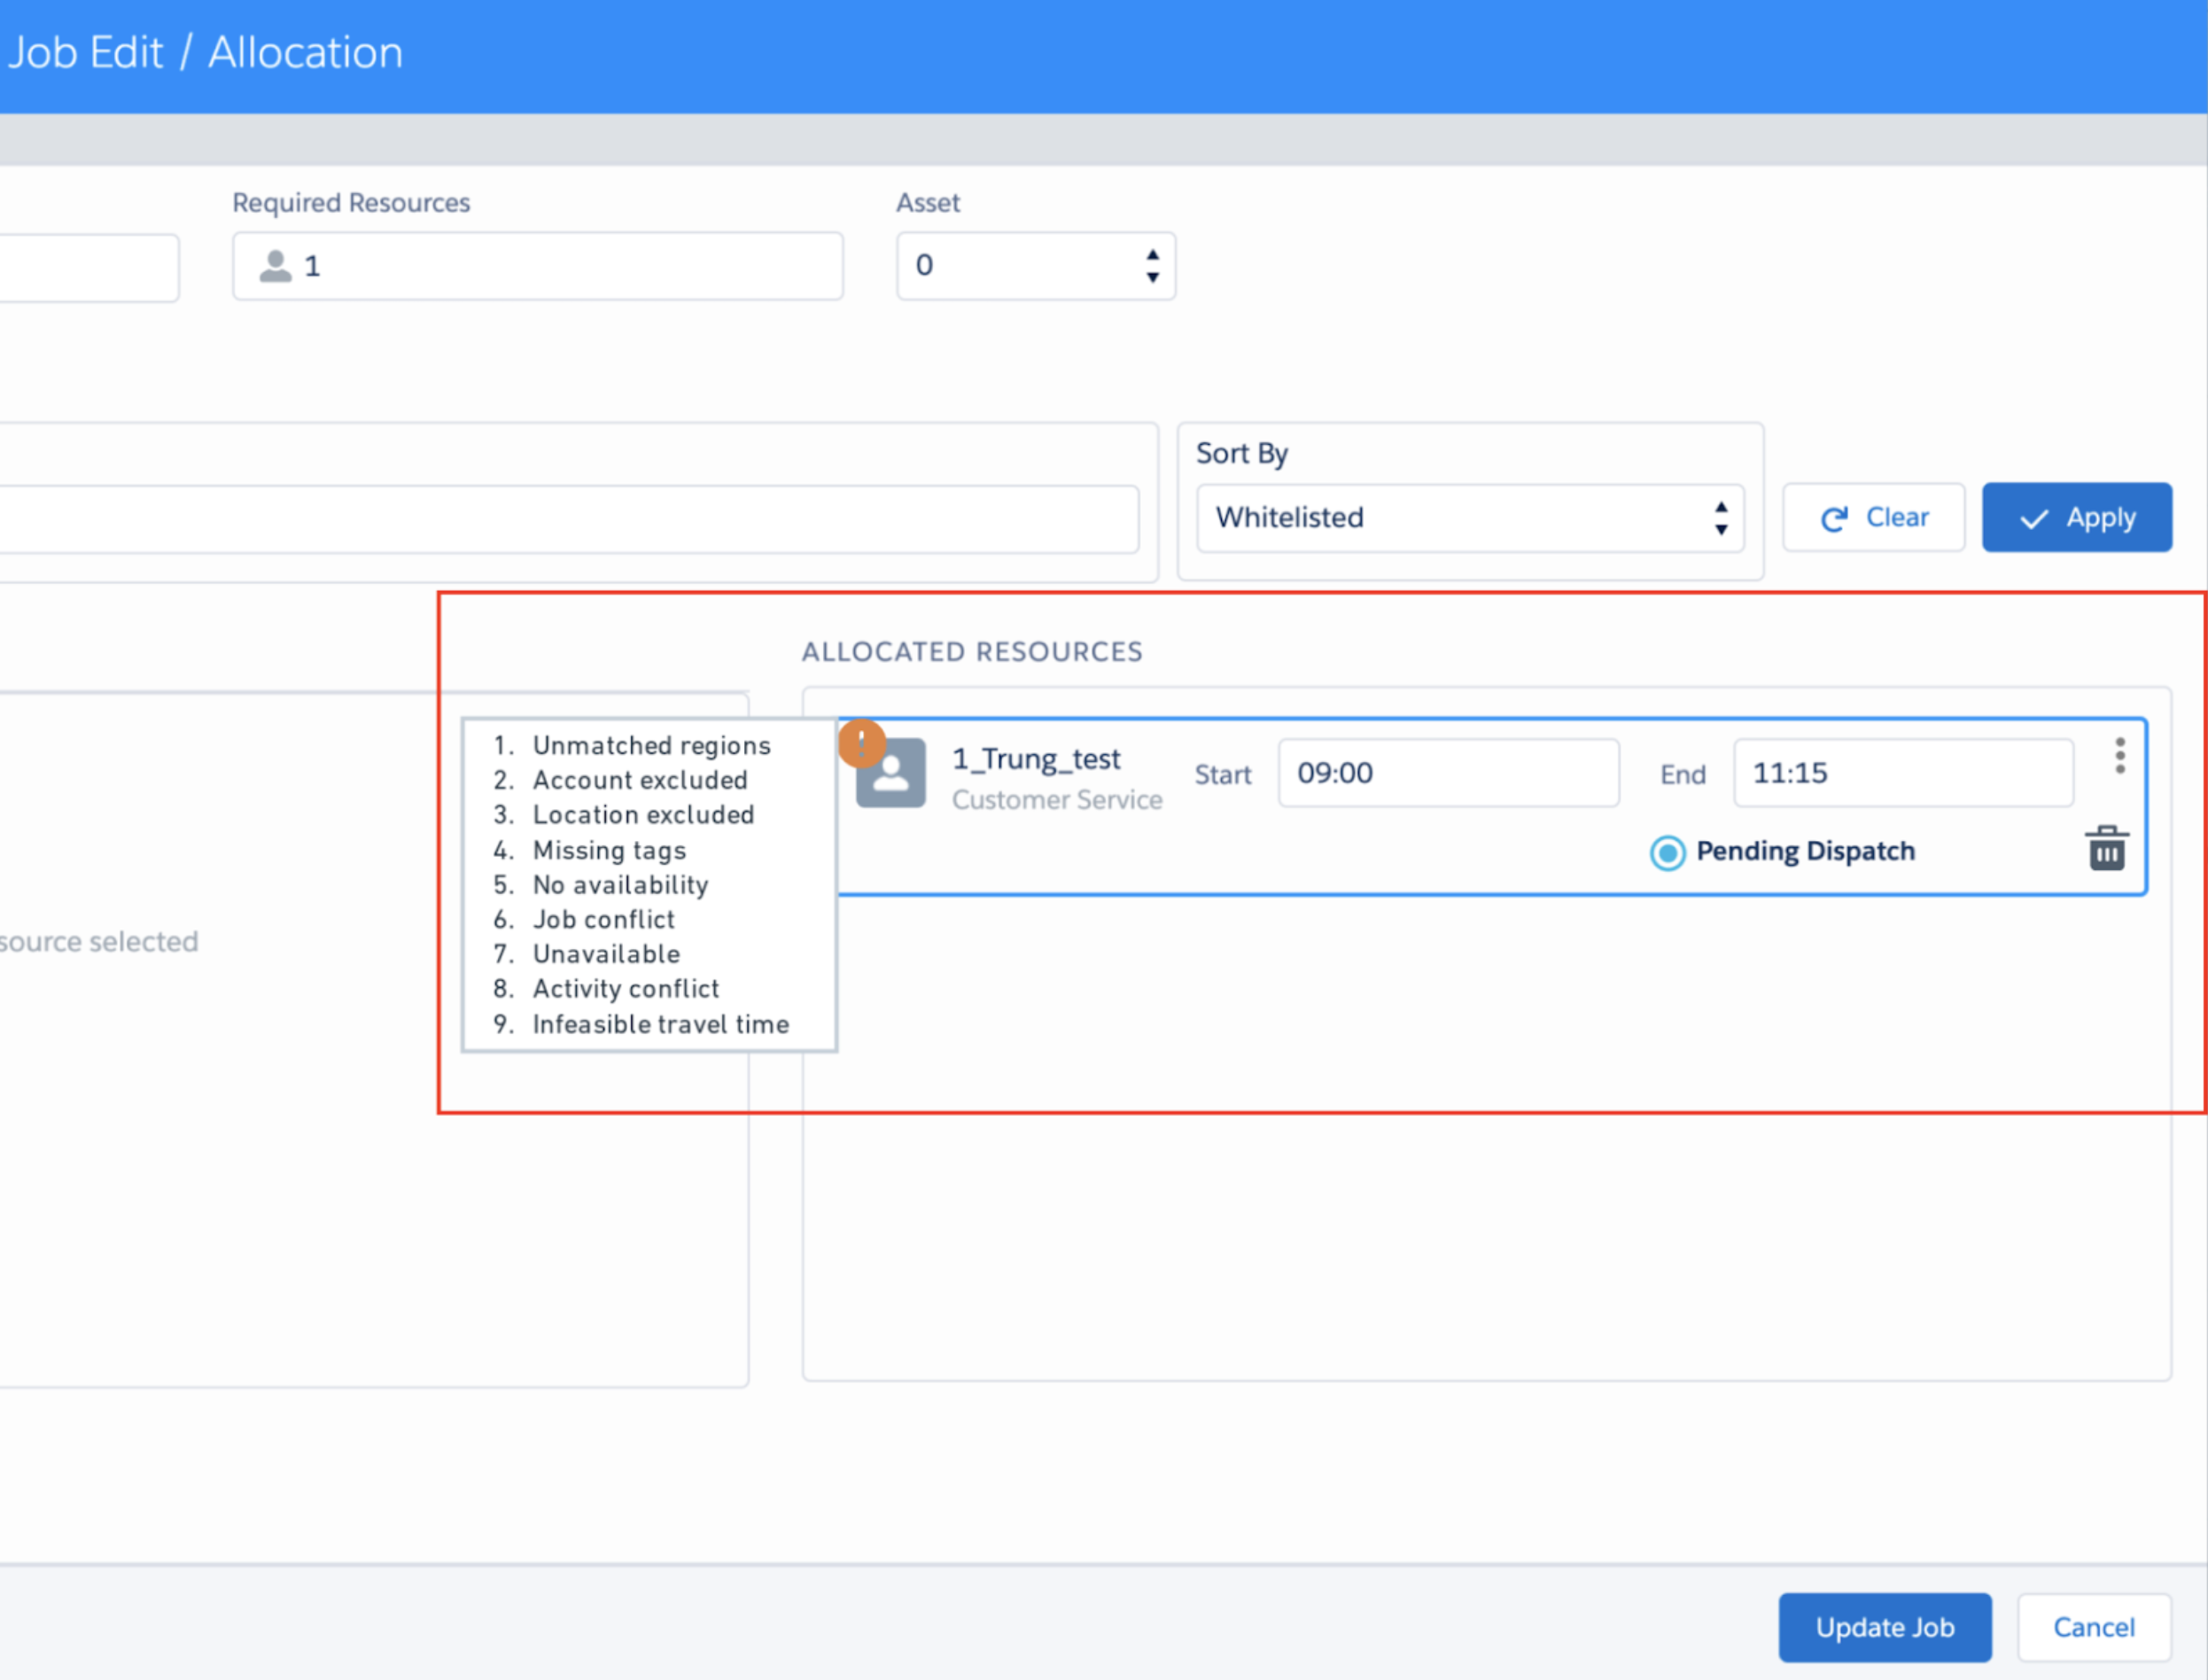2208x1680 pixels.
Task: Click the 1_Trung_test resource name
Action: pos(1036,759)
